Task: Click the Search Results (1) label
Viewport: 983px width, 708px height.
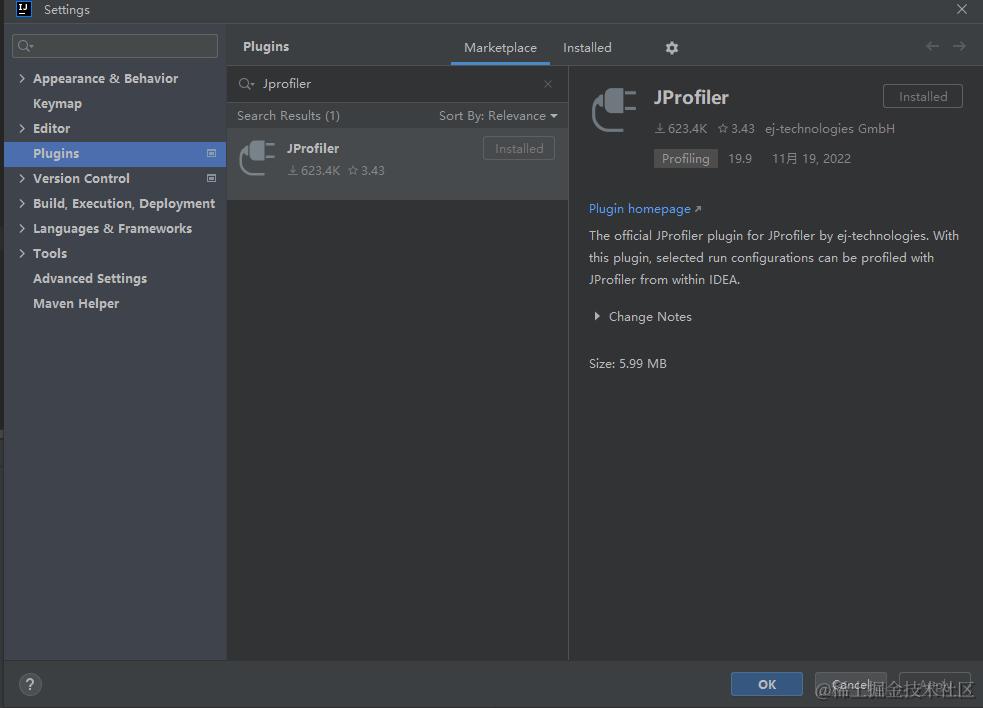Action: 288,116
